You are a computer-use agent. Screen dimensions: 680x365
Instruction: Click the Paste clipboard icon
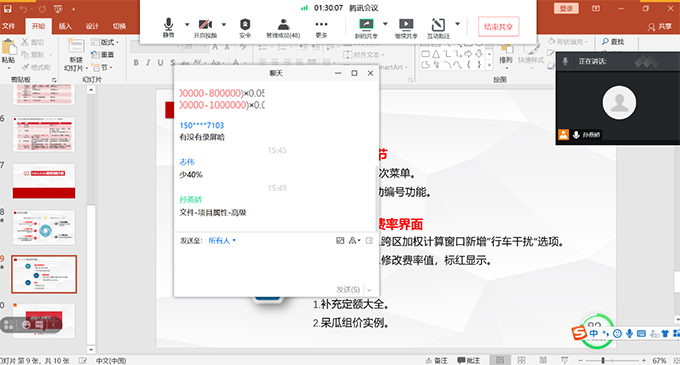pos(8,47)
